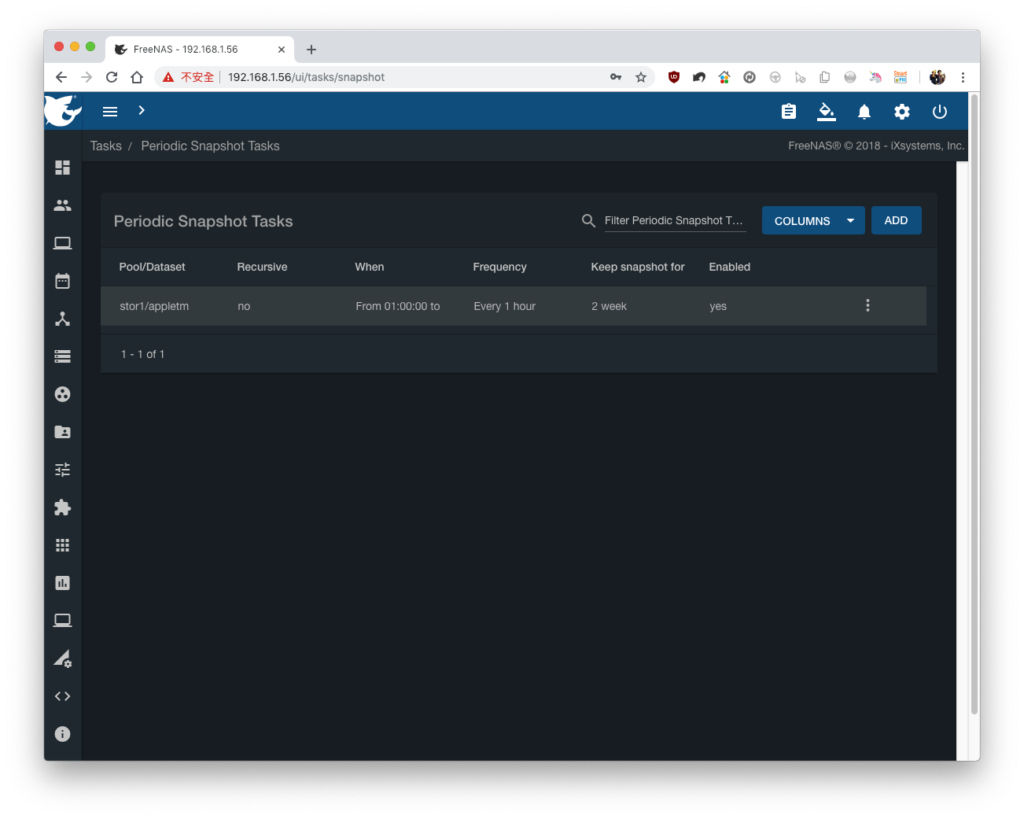
Task: Sort by the Keep snapshot for column header
Action: [637, 266]
